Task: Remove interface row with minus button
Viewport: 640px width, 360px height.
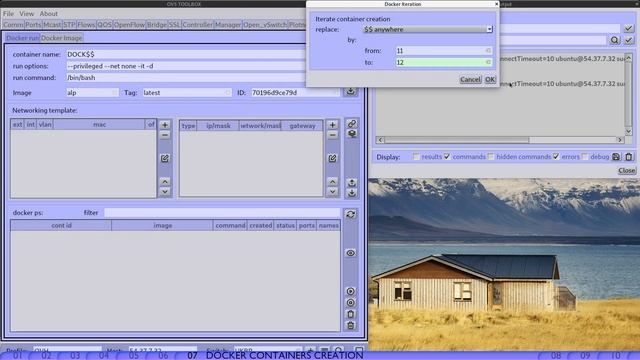Action: coord(165,135)
